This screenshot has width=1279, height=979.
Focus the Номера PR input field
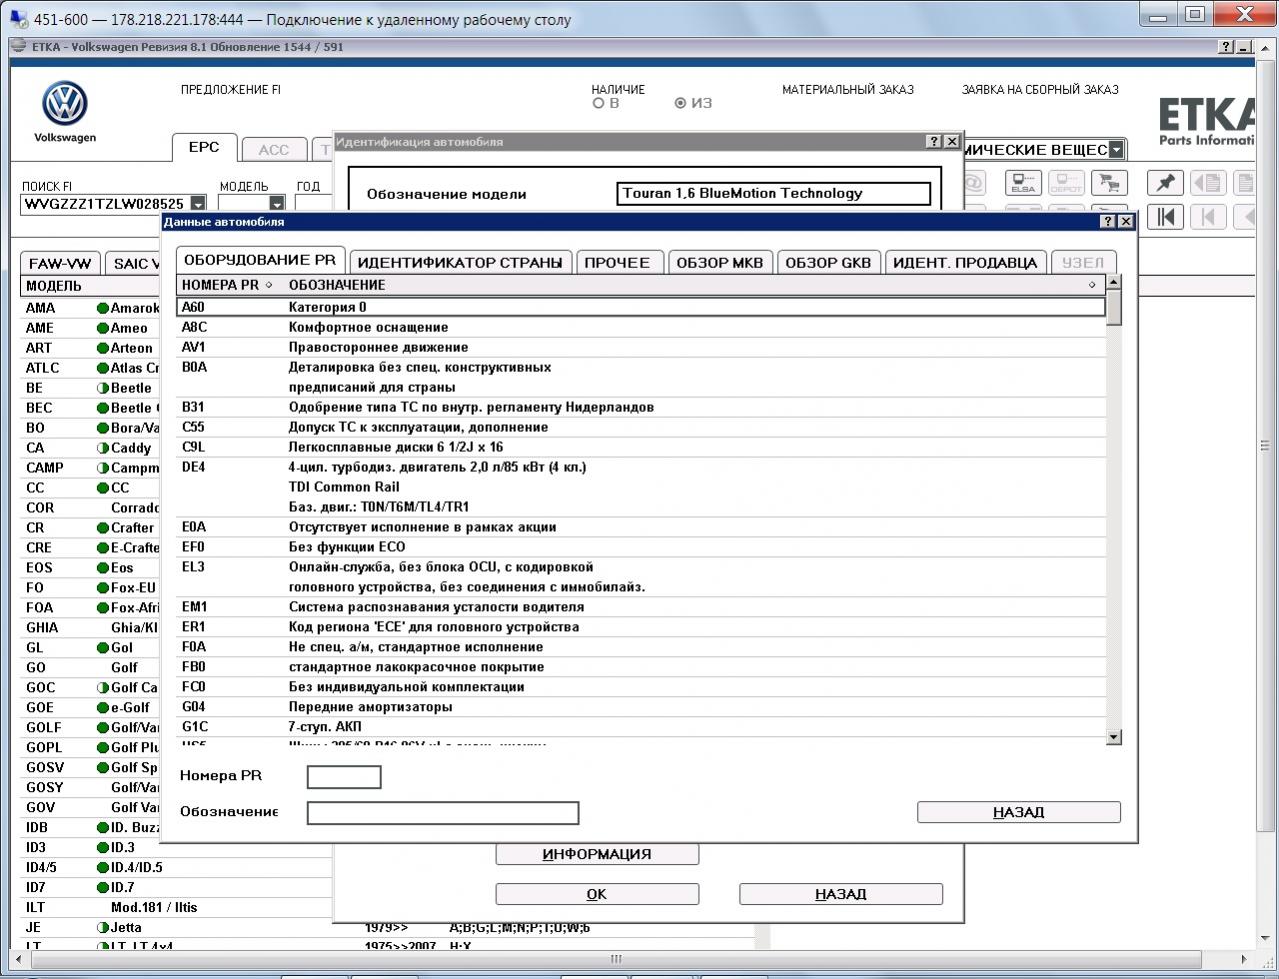coord(344,777)
